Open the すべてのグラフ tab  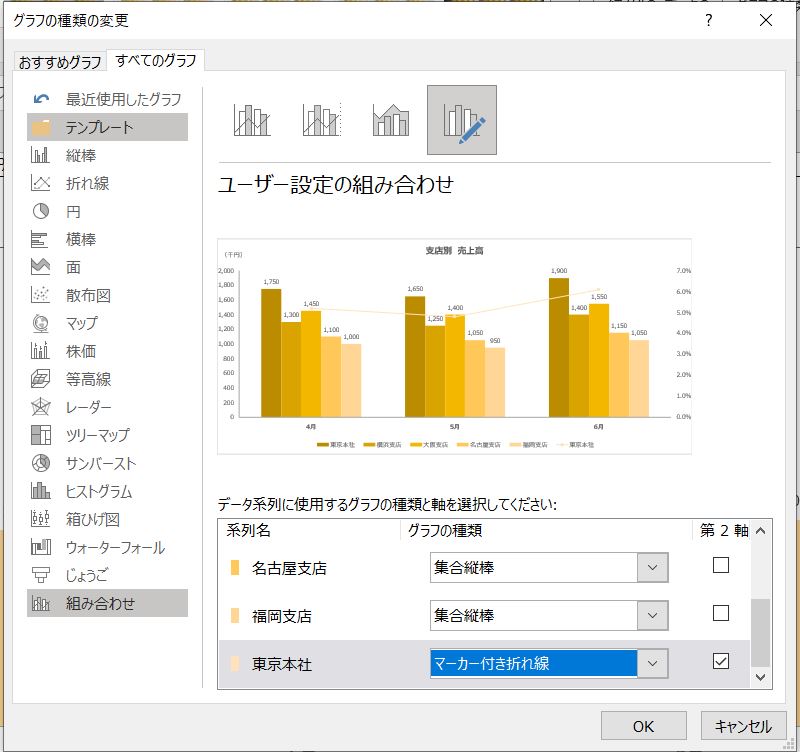155,61
